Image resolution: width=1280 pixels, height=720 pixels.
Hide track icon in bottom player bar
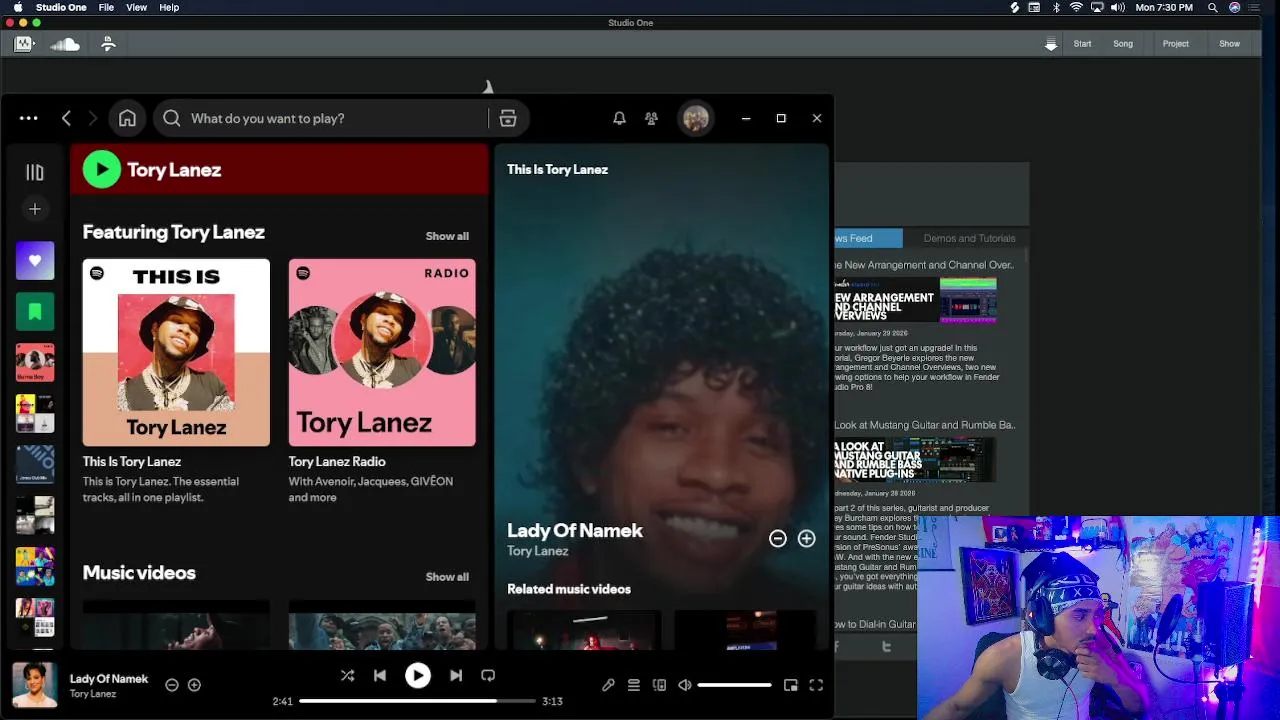click(172, 685)
